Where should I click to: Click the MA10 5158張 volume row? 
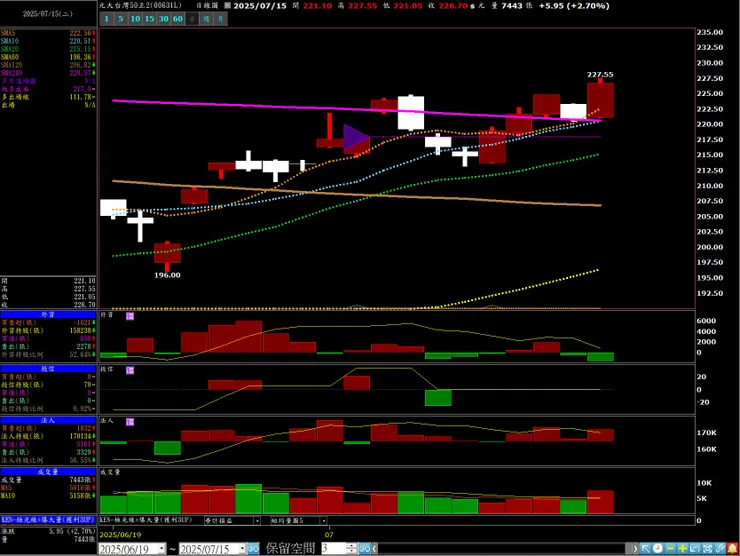click(x=48, y=496)
